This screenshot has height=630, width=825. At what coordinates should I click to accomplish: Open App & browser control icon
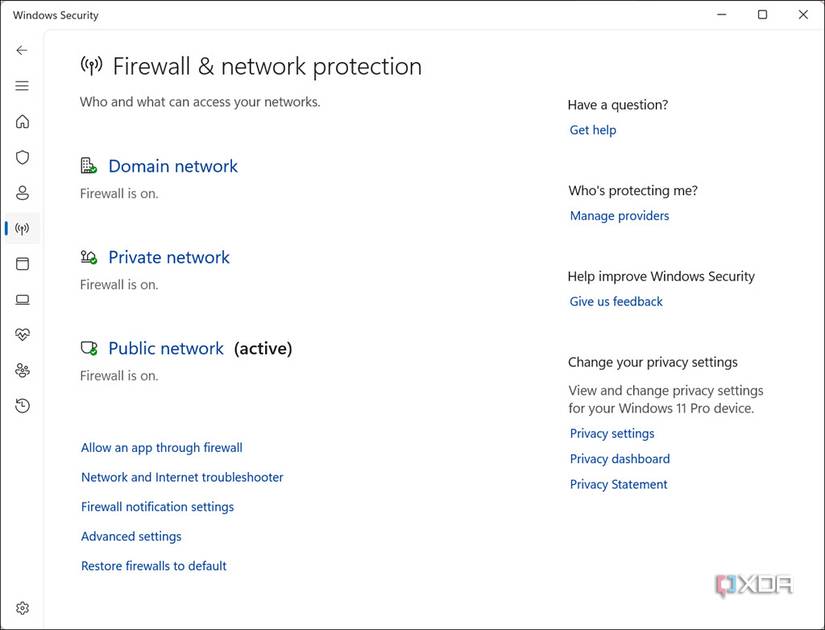tap(22, 264)
